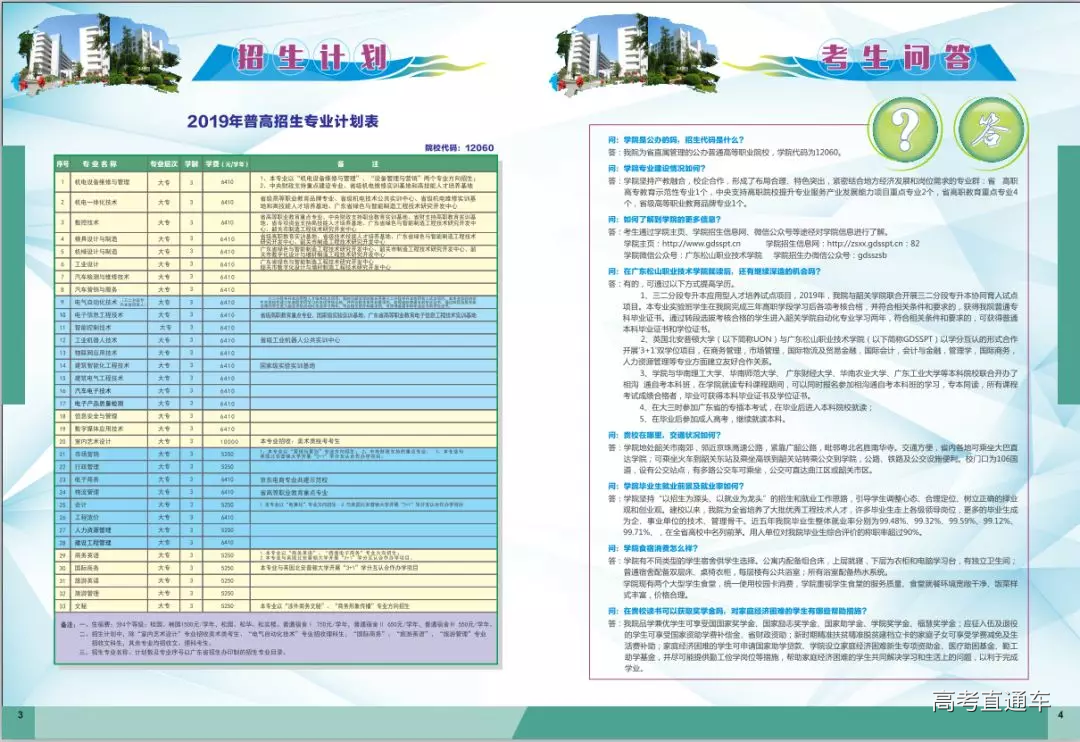Click the 2019年普高招生专业计划表 heading

pos(283,122)
